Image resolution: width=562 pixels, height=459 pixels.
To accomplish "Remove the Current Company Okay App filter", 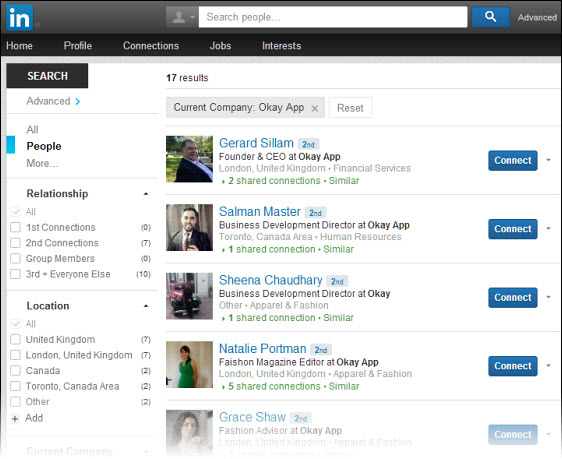I will pos(315,108).
